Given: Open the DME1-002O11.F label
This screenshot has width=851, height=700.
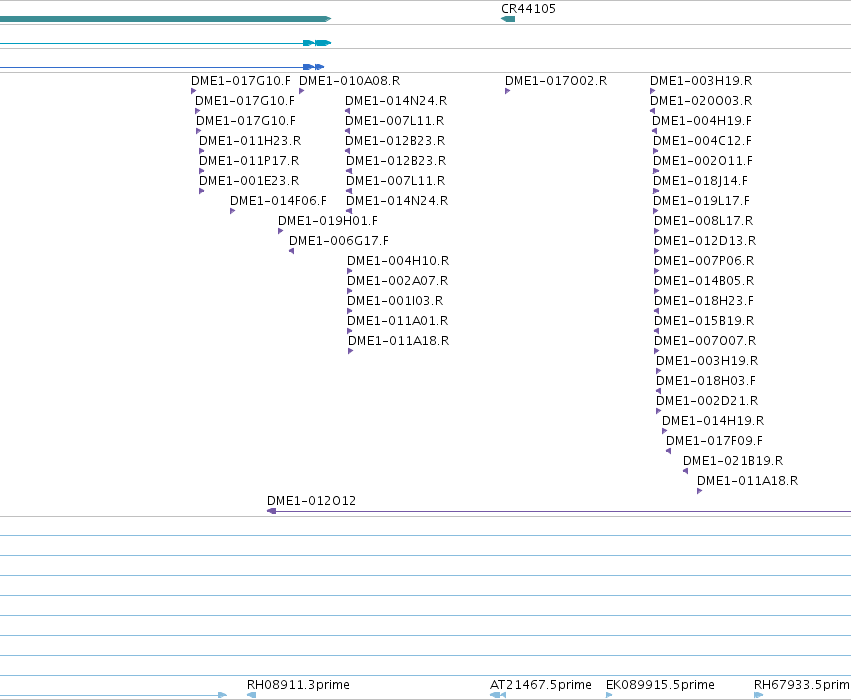Looking at the screenshot, I should 703,161.
